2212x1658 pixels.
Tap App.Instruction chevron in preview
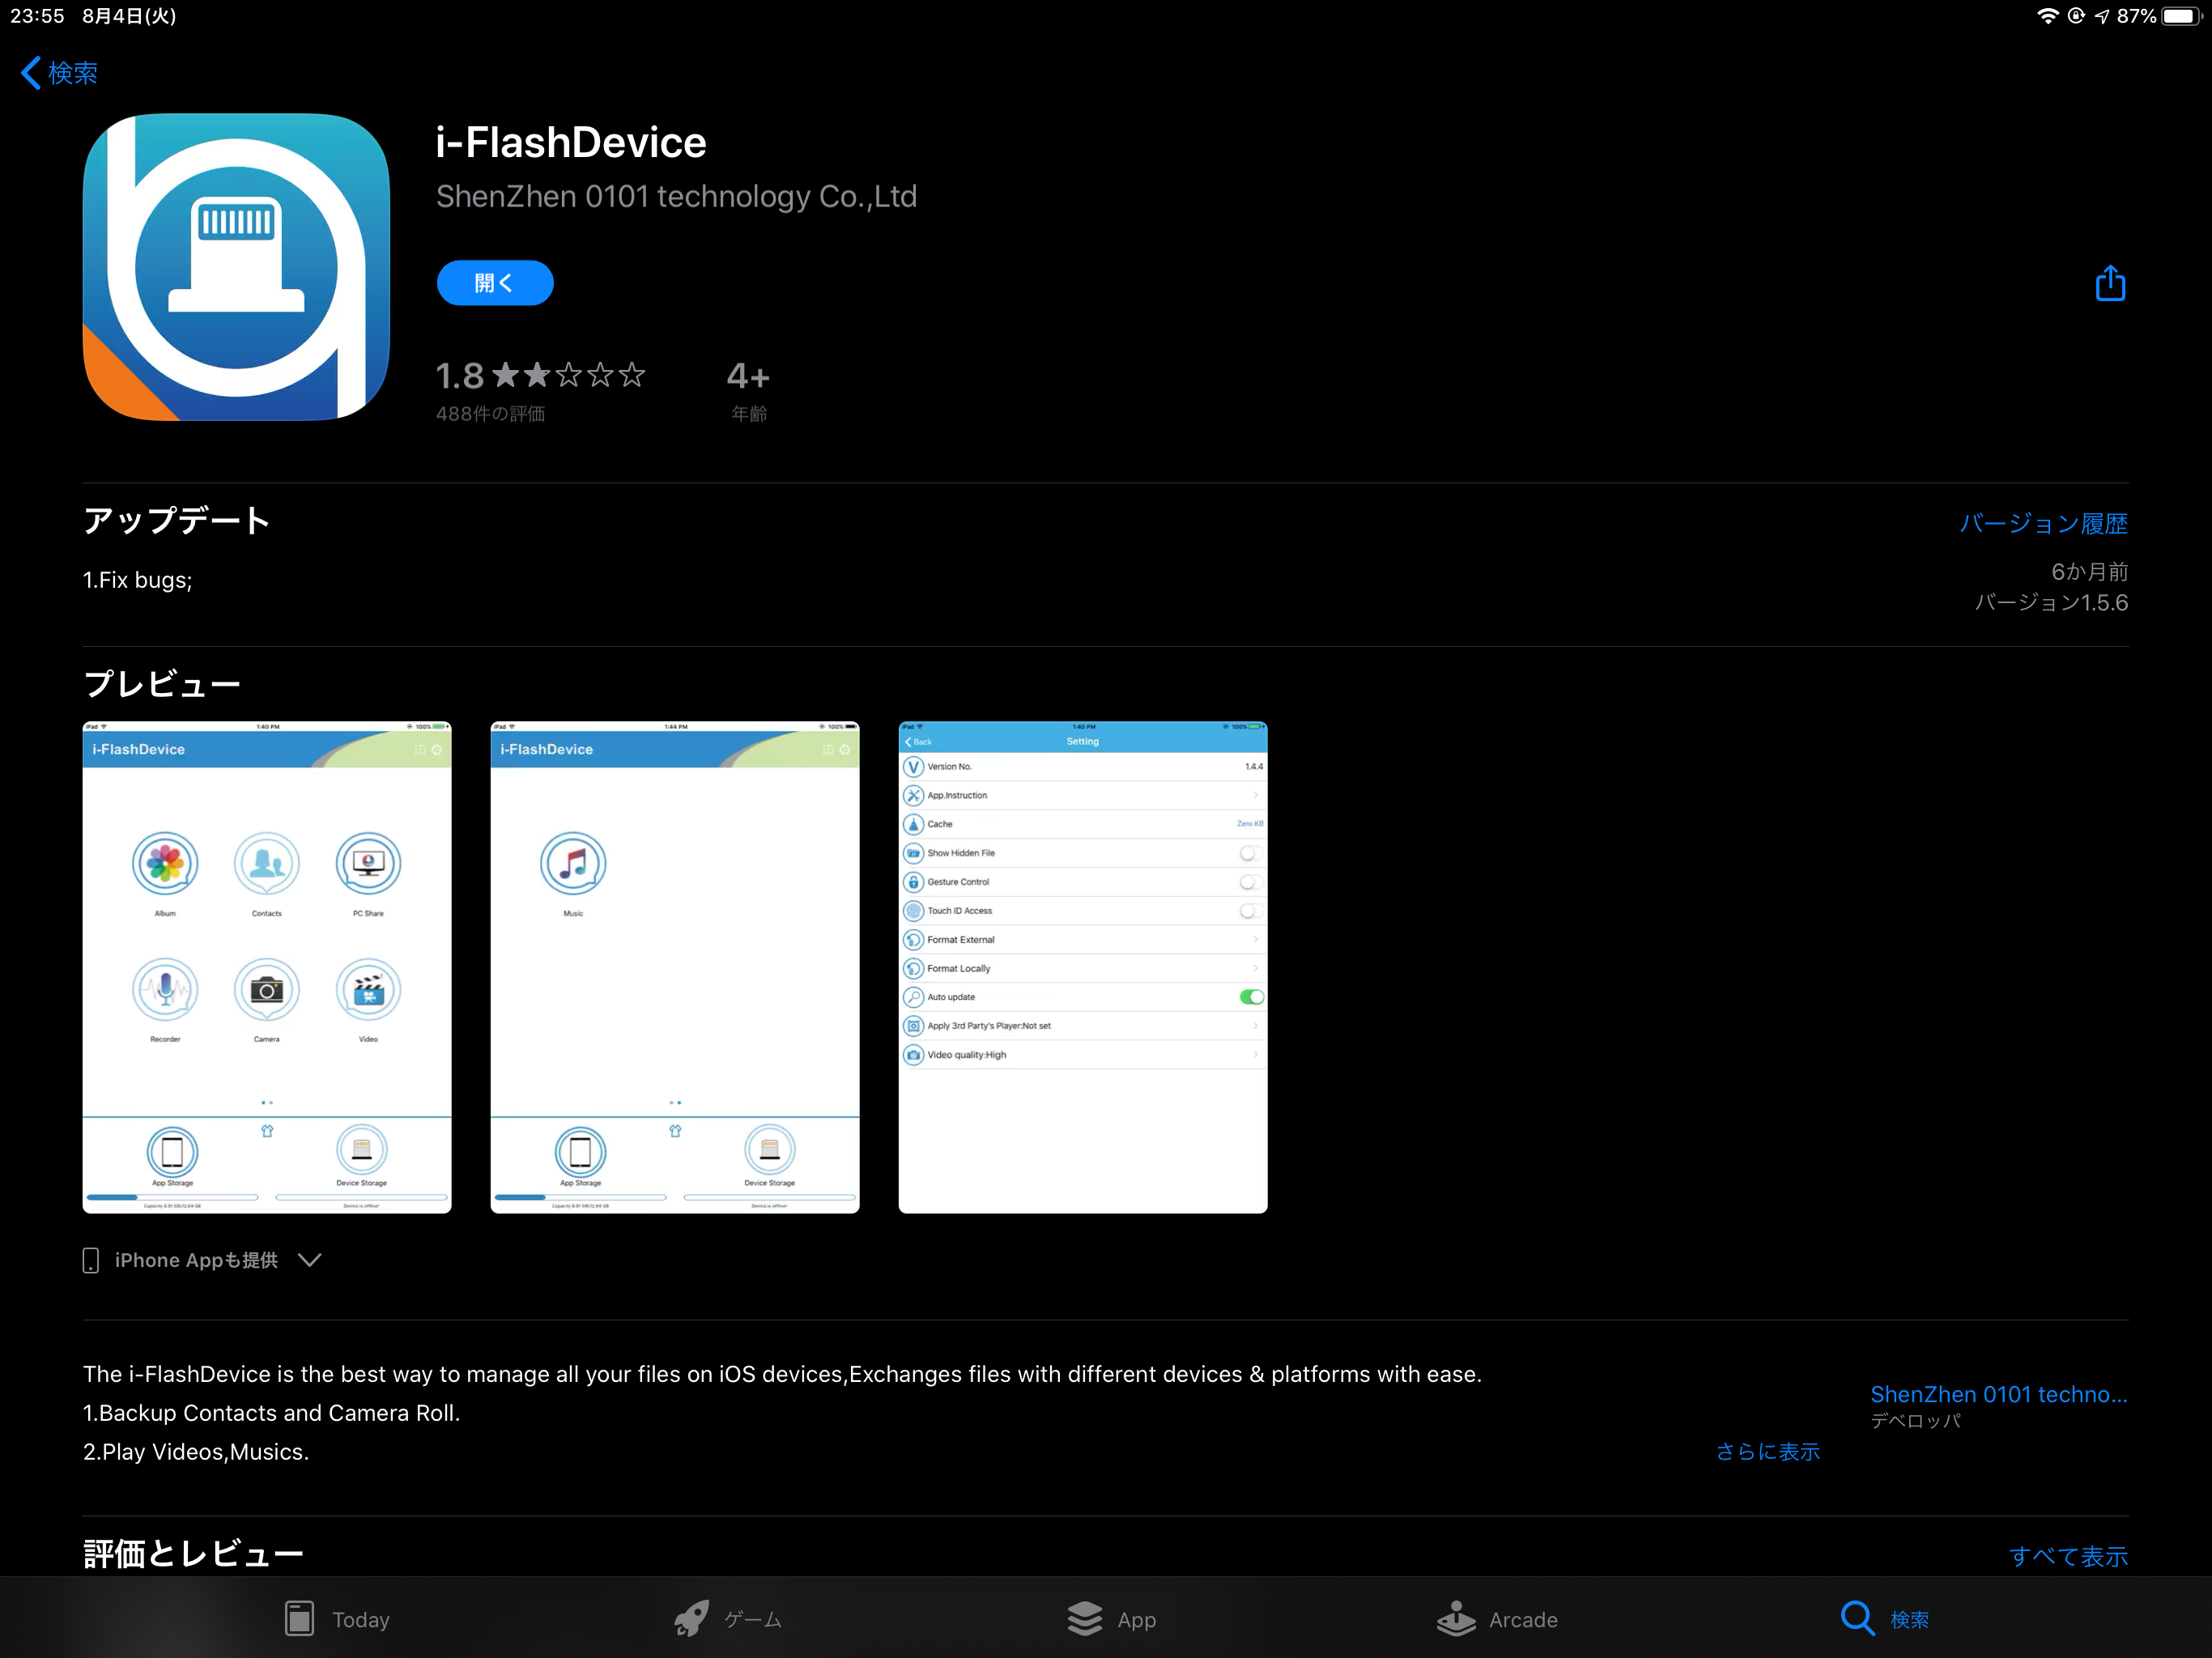click(x=1256, y=795)
